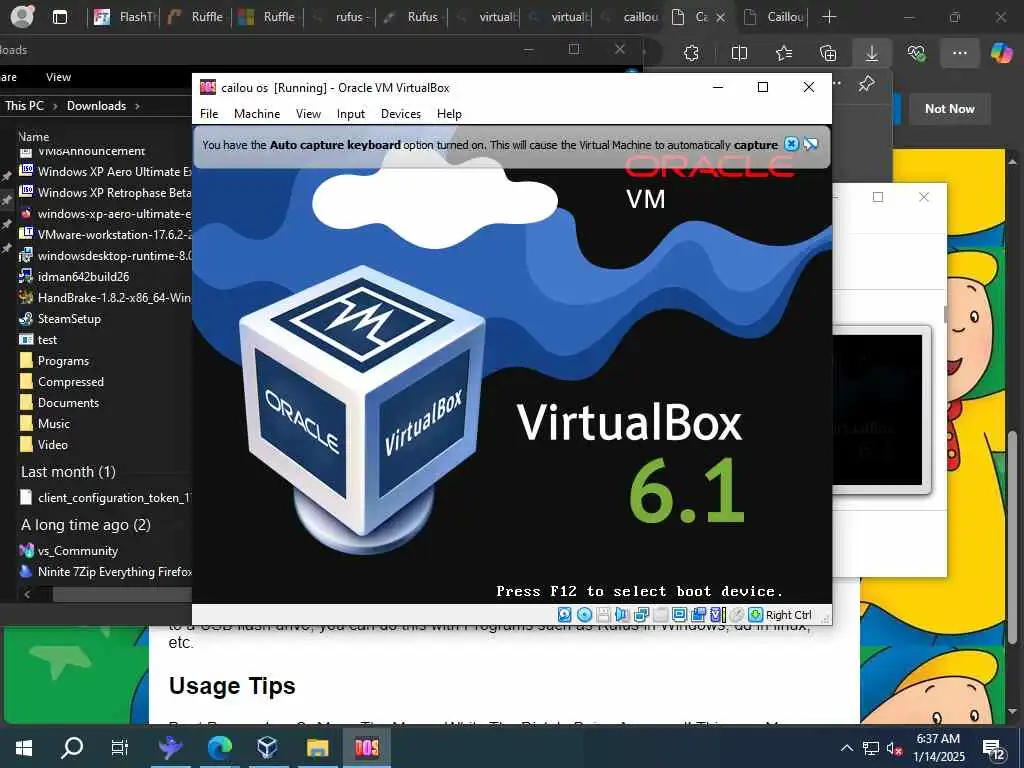Open Task View on the taskbar

coord(120,748)
